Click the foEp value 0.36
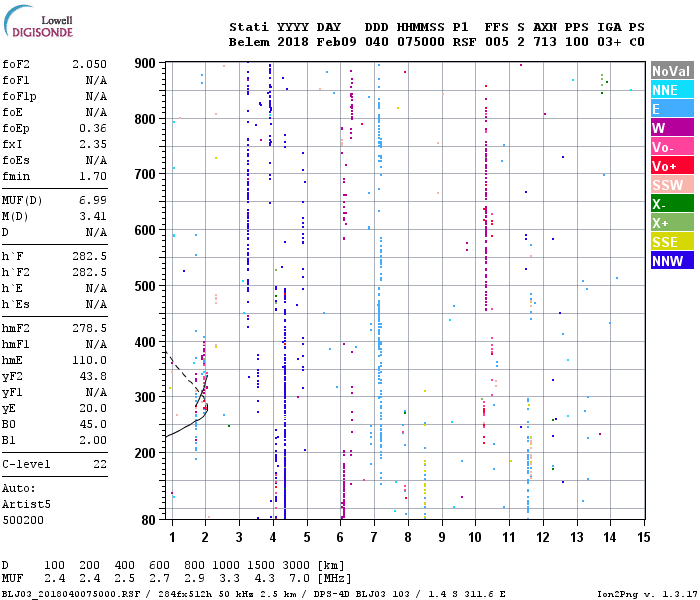Viewport: 700px width, 600px height. [x=93, y=128]
